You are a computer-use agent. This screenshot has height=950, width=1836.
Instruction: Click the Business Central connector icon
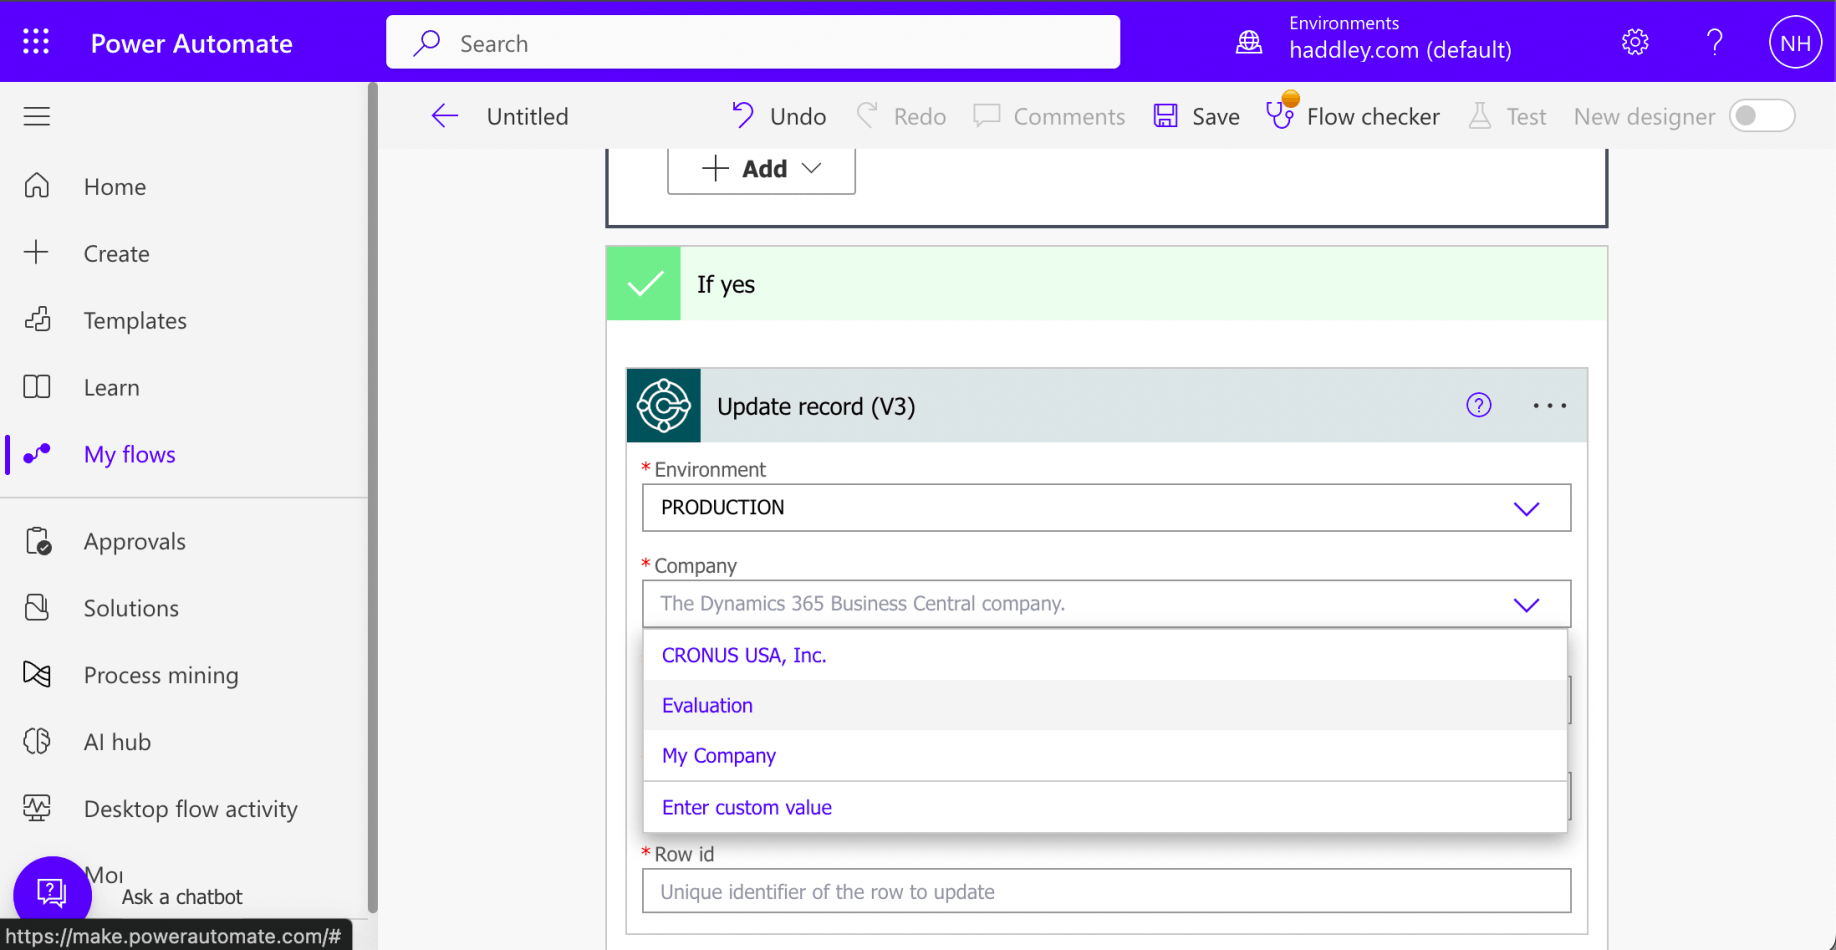tap(664, 406)
